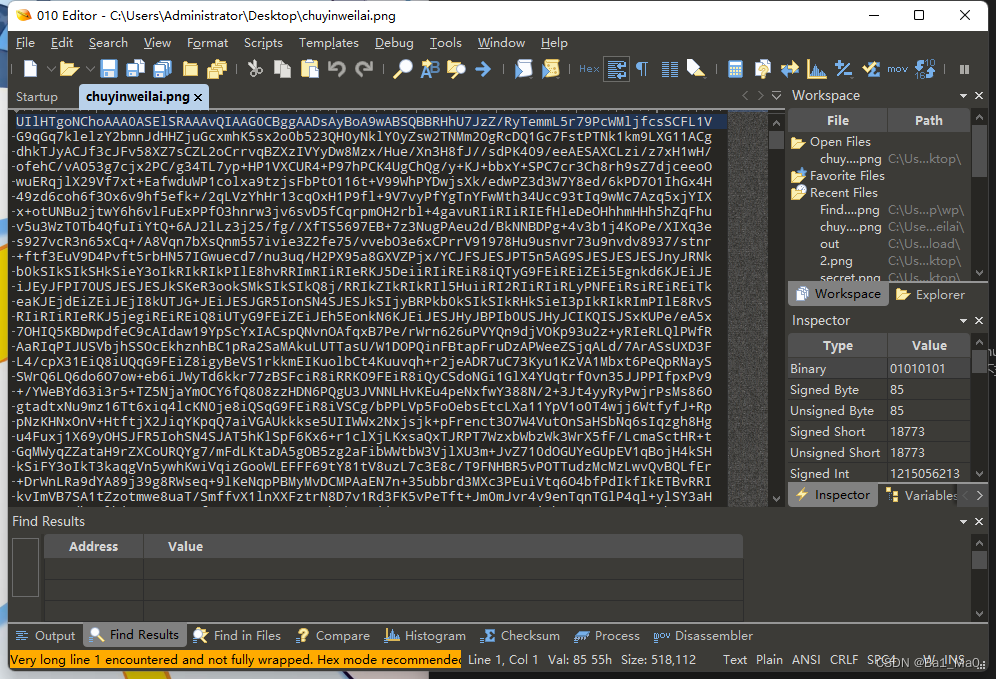Save the file with floppy icon

coord(109,69)
